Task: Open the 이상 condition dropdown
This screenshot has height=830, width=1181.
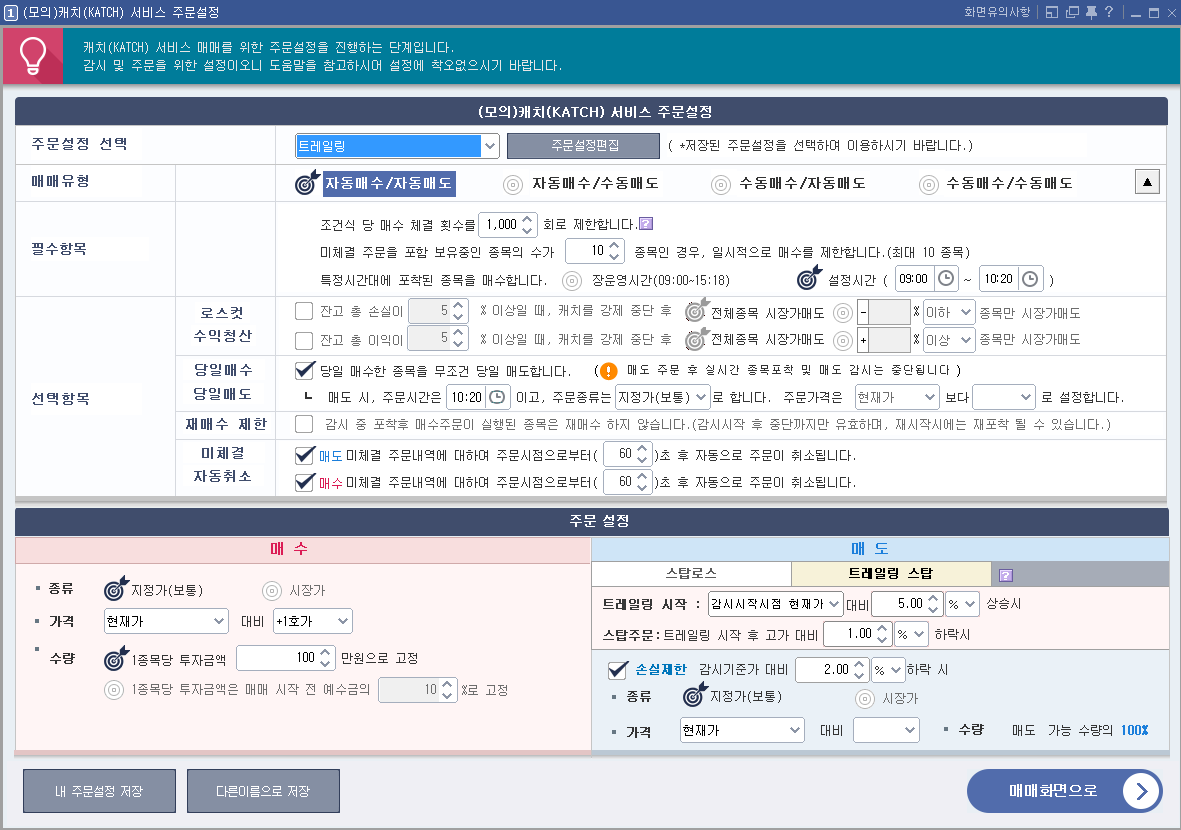Action: (x=949, y=340)
